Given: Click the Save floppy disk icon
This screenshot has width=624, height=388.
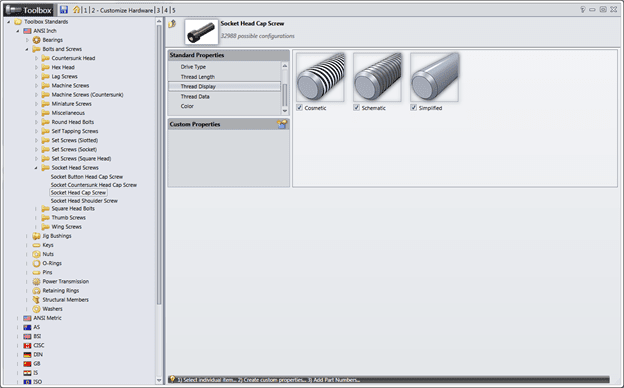Looking at the screenshot, I should (x=64, y=10).
